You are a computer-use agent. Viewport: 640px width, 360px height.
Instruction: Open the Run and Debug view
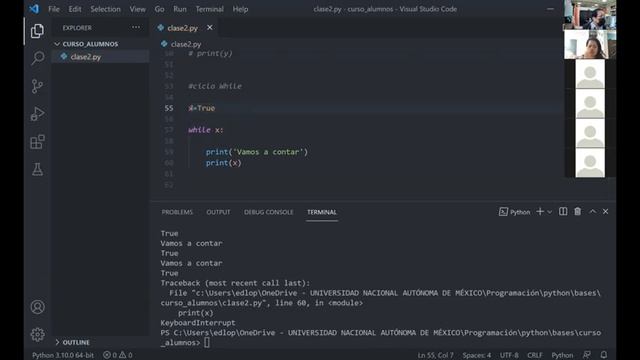pos(37,114)
